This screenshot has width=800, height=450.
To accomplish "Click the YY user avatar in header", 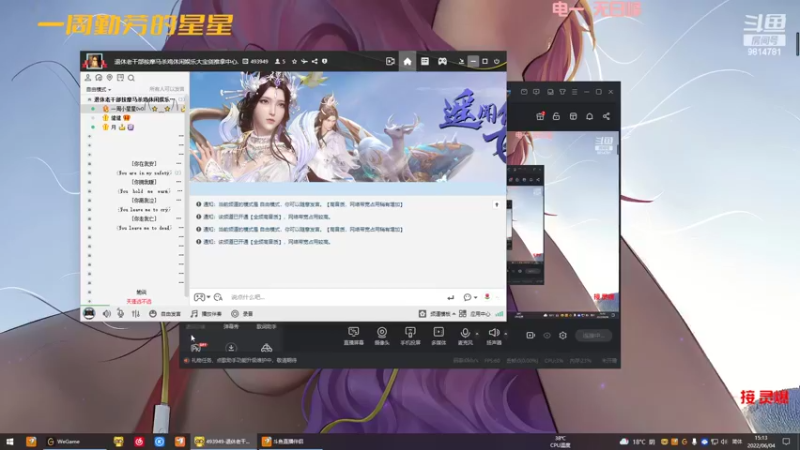I will point(94,61).
